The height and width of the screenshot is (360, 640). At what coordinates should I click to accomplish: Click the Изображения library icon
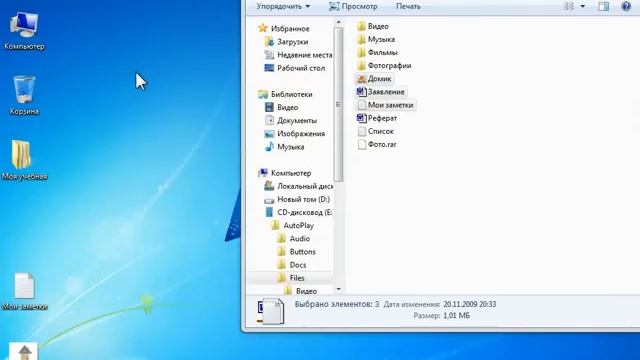[x=269, y=133]
